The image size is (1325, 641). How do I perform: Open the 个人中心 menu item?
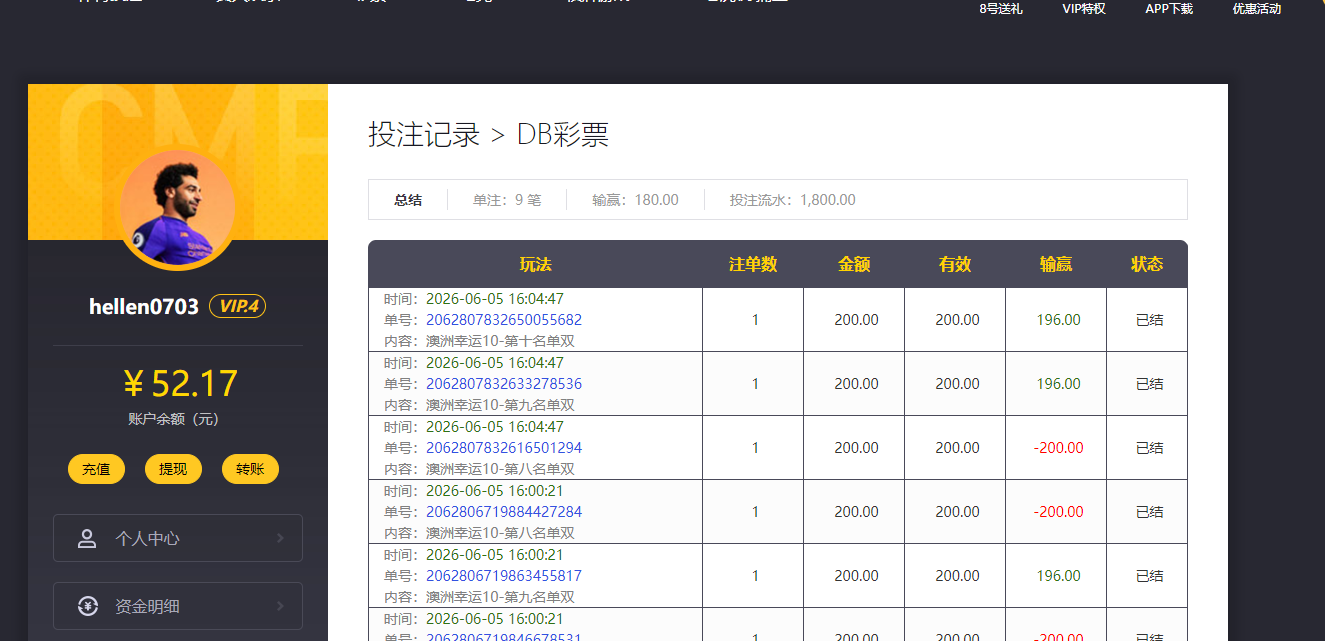[178, 539]
